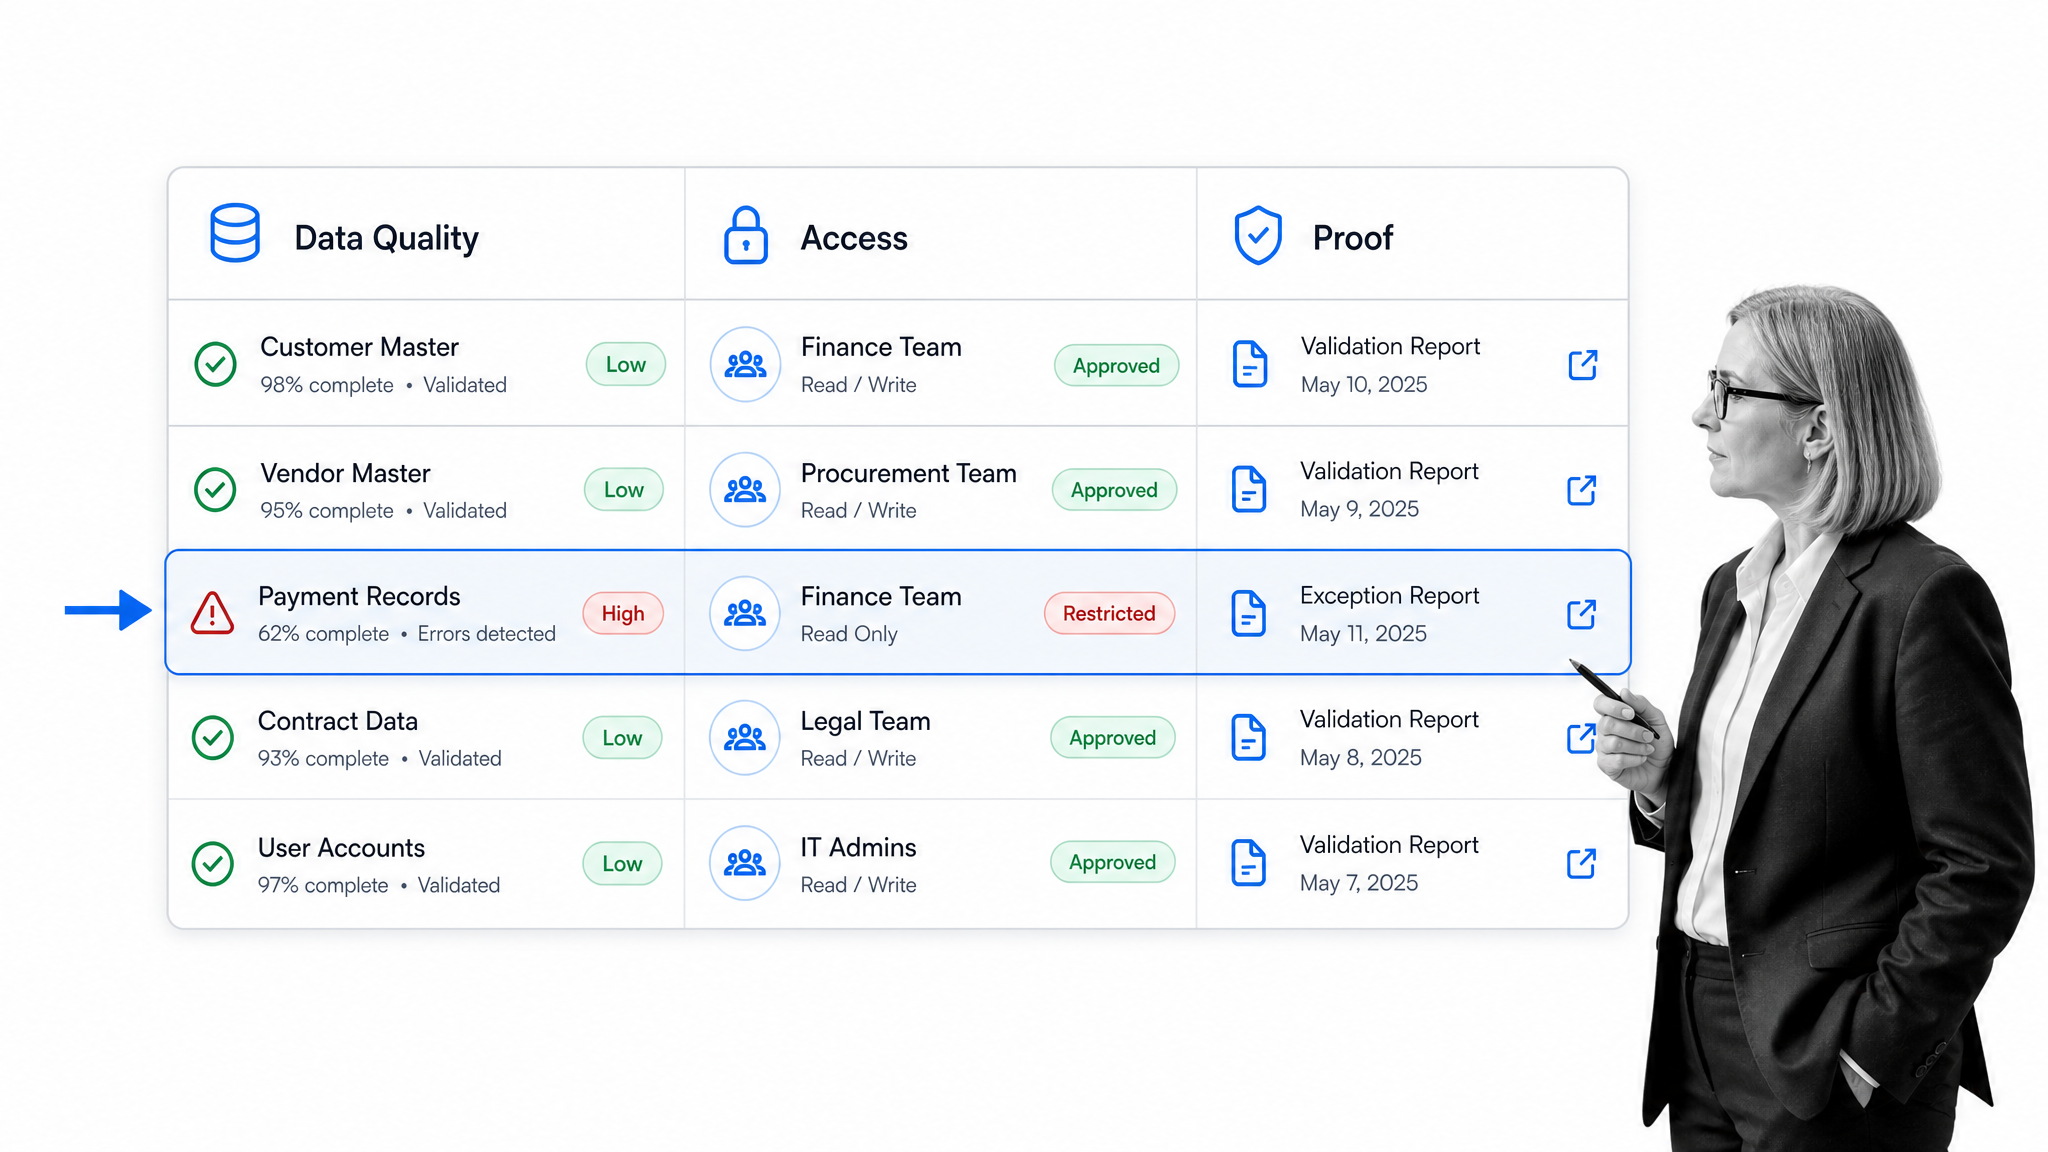Click the Data Quality database icon
This screenshot has width=2048, height=1152.
tap(235, 234)
